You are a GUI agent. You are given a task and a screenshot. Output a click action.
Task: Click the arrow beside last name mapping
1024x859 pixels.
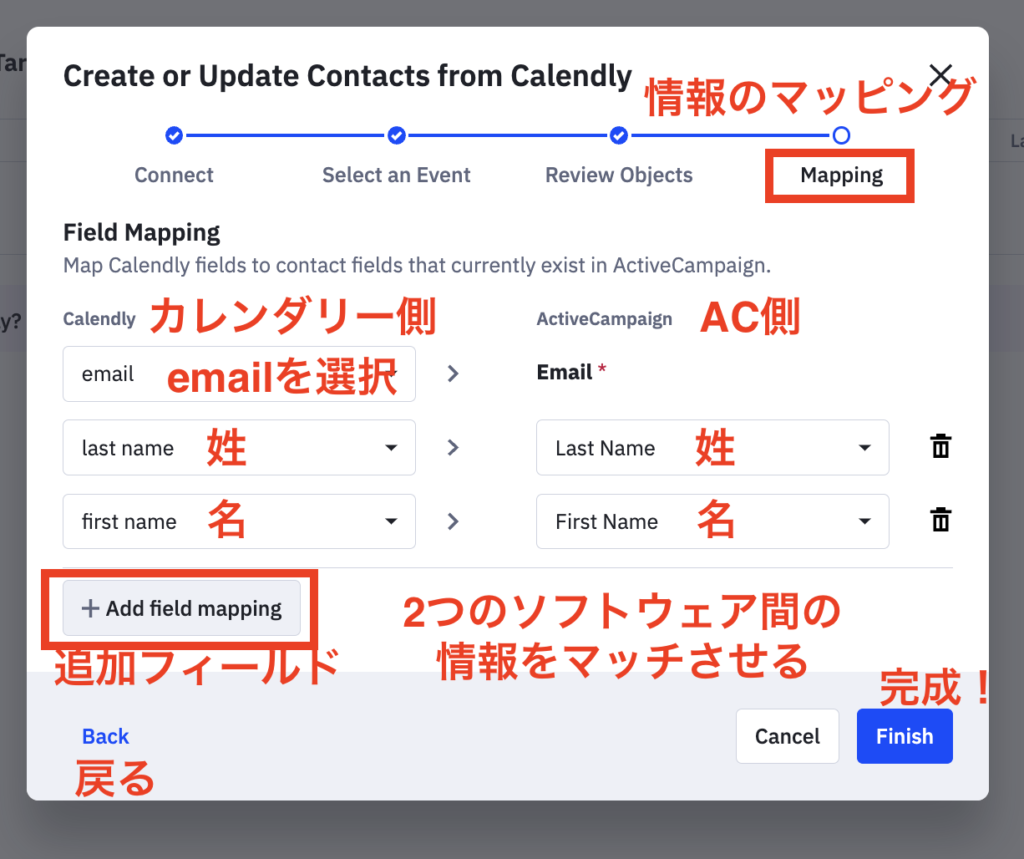click(x=453, y=447)
